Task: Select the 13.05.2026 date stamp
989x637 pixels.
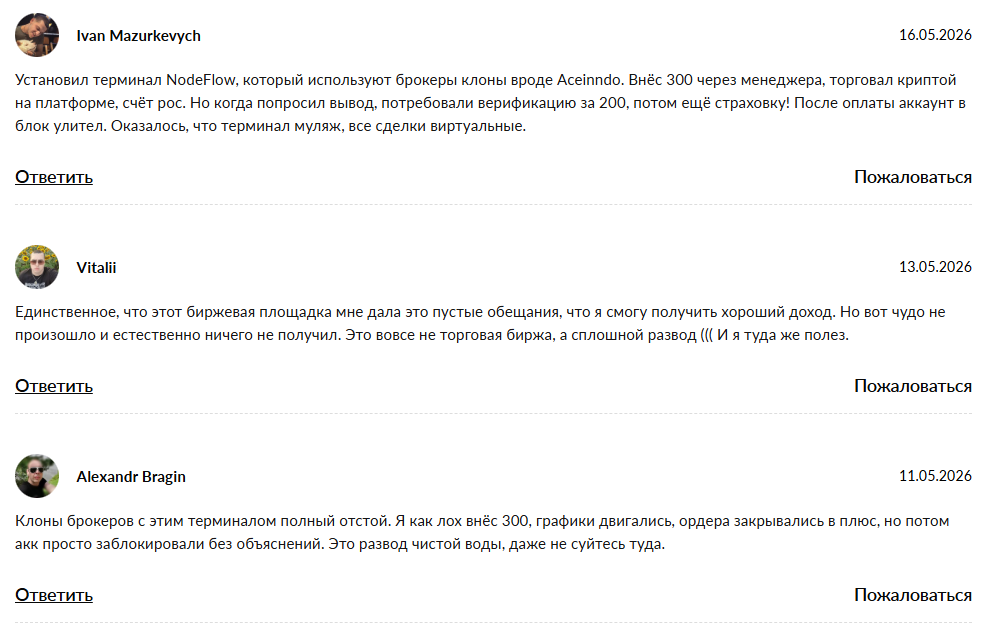Action: point(935,267)
